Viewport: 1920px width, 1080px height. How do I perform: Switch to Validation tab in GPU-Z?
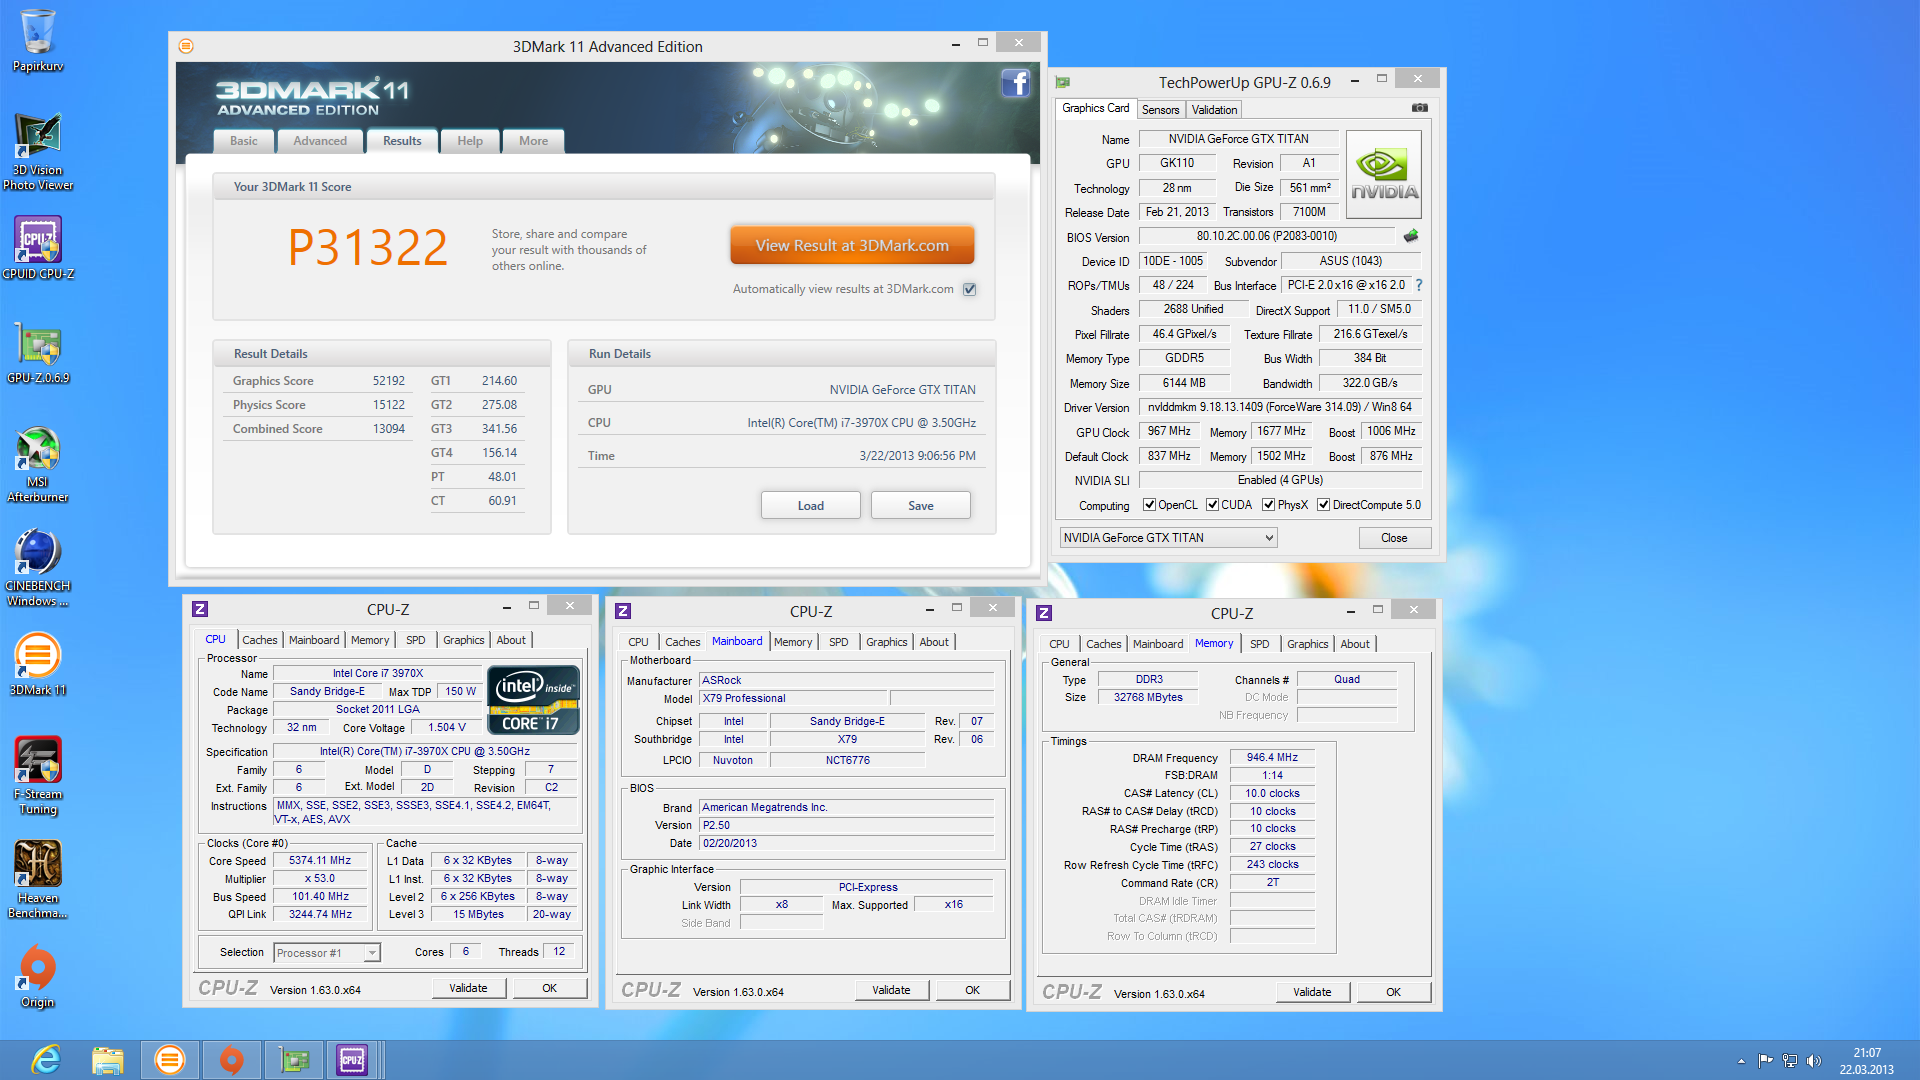pos(1214,110)
